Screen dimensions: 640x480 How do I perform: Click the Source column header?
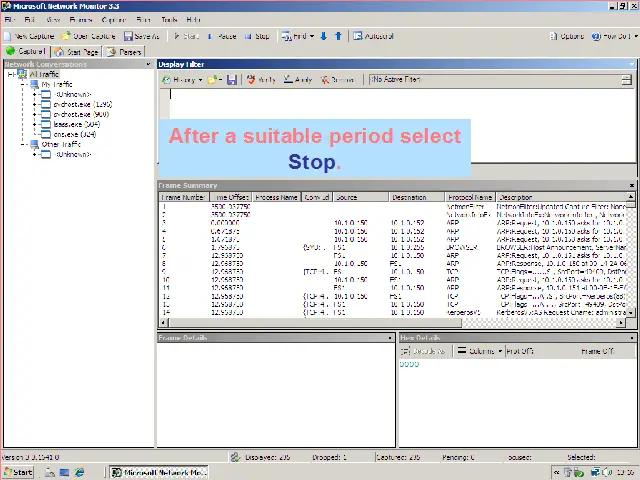[360, 197]
